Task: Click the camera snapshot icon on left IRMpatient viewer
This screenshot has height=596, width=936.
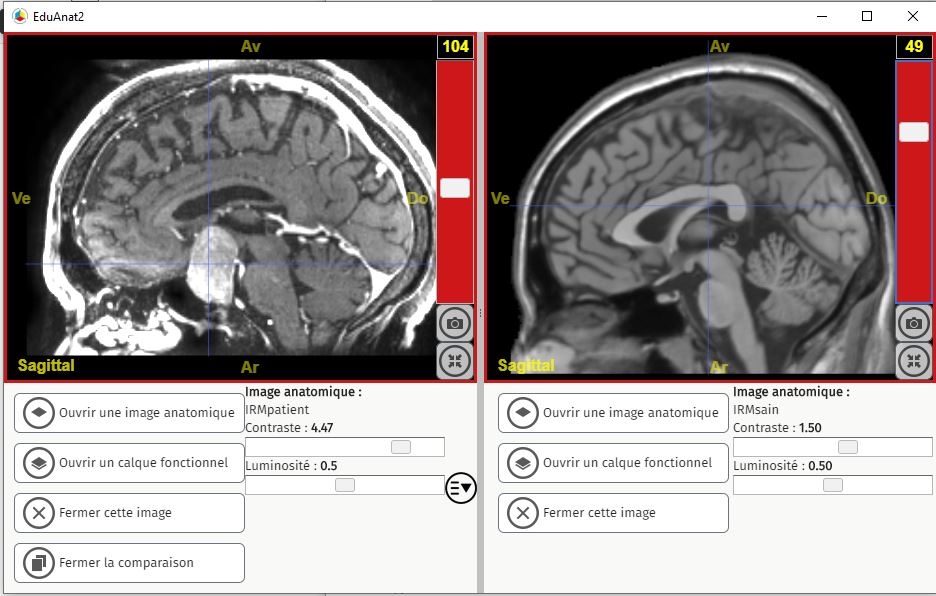Action: [x=455, y=323]
